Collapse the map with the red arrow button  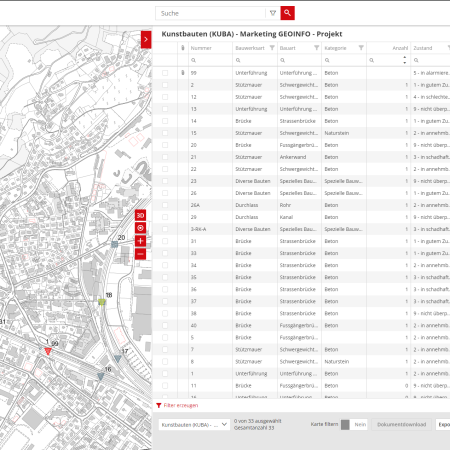click(146, 39)
